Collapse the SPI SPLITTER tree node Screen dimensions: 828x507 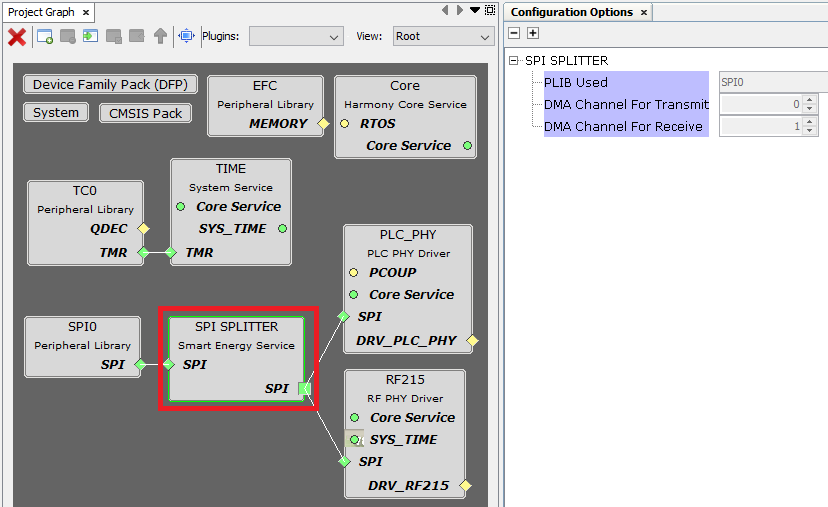coord(515,61)
